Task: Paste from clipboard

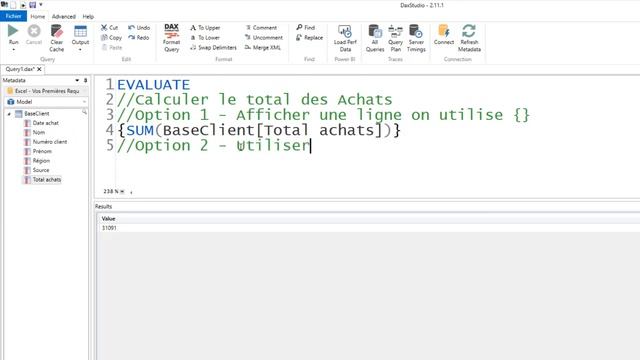Action: pos(112,47)
